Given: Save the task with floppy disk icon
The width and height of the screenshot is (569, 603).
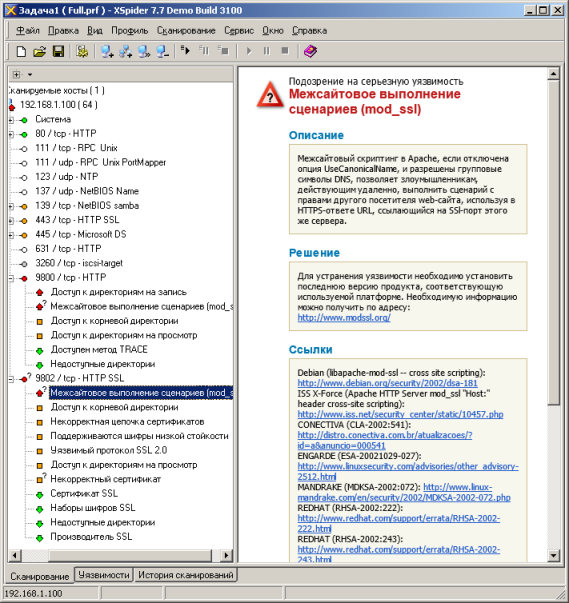Looking at the screenshot, I should [x=58, y=51].
